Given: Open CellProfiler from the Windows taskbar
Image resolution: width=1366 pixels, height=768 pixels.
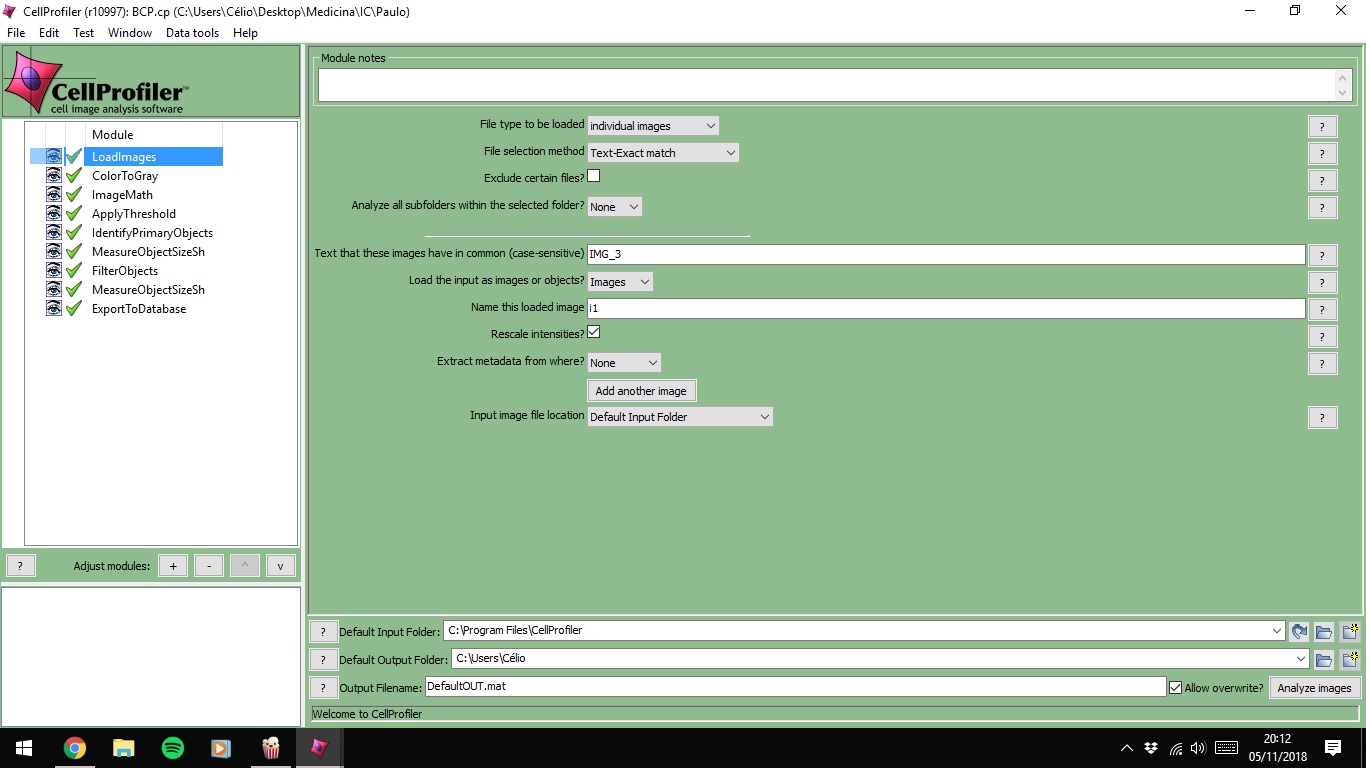Looking at the screenshot, I should point(319,747).
